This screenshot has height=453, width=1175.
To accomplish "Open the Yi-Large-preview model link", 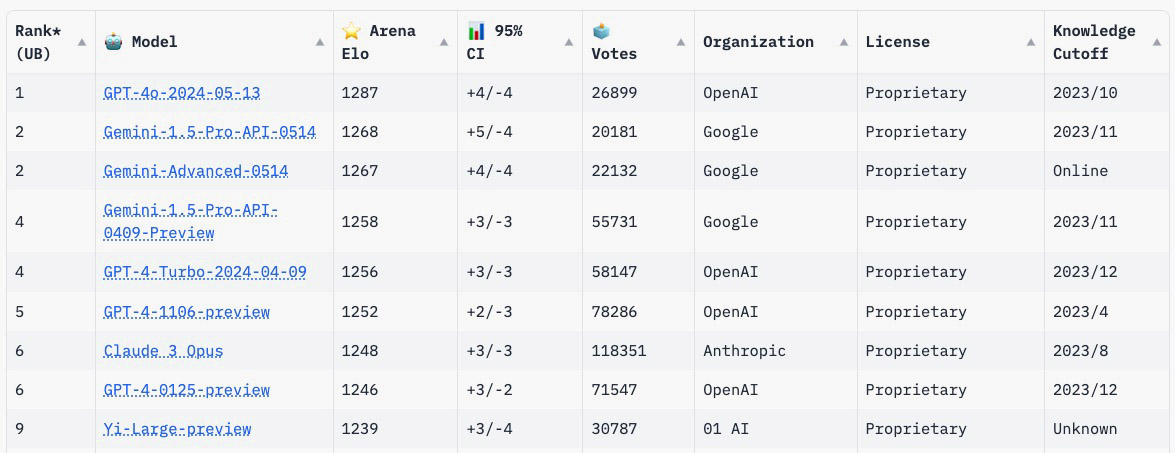I will pos(177,429).
